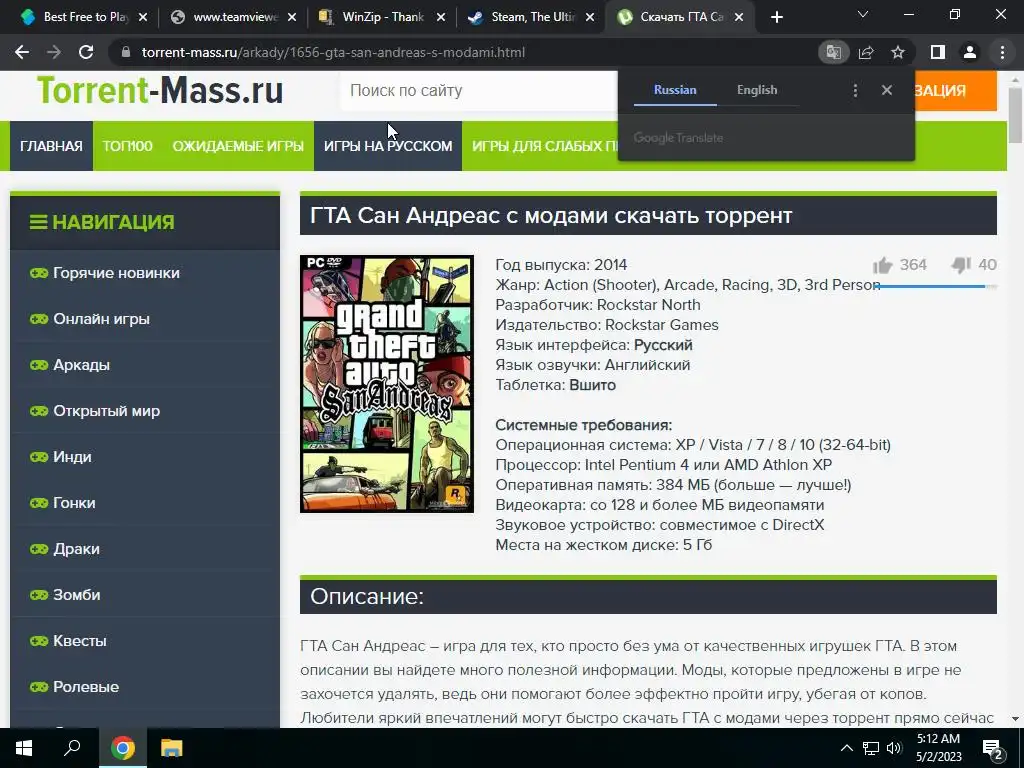The width and height of the screenshot is (1024, 768).
Task: Show hidden system tray icons
Action: (846, 748)
